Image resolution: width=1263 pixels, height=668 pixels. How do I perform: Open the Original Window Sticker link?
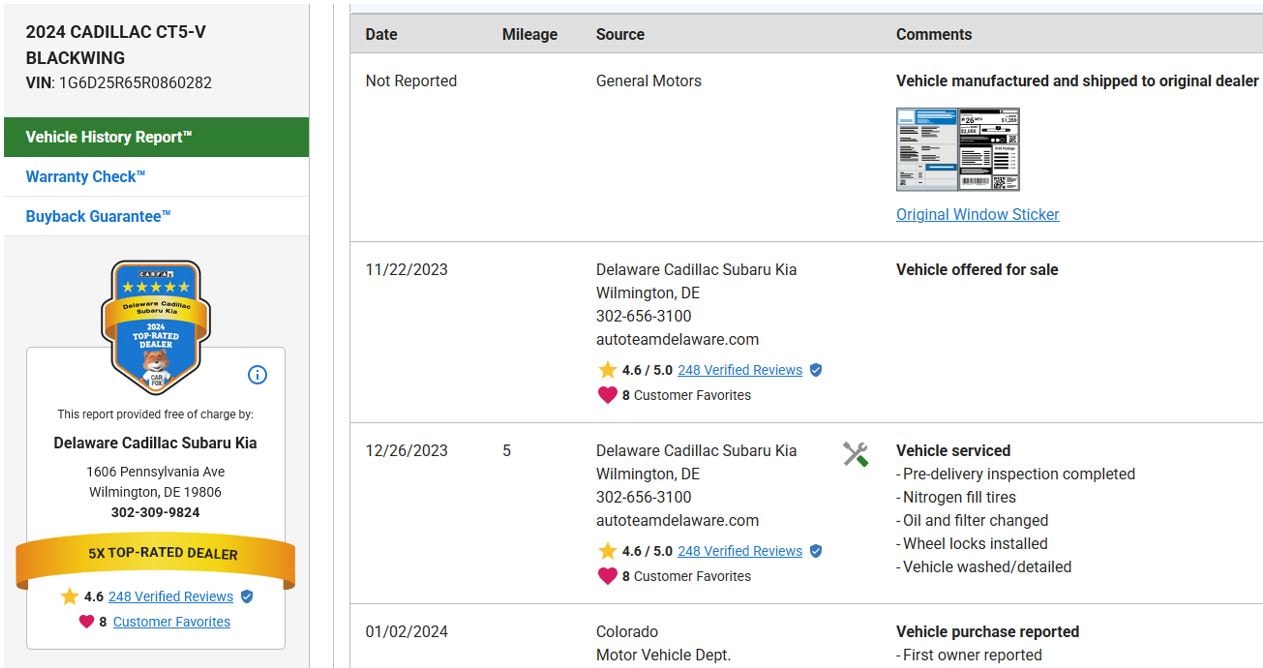coord(977,214)
